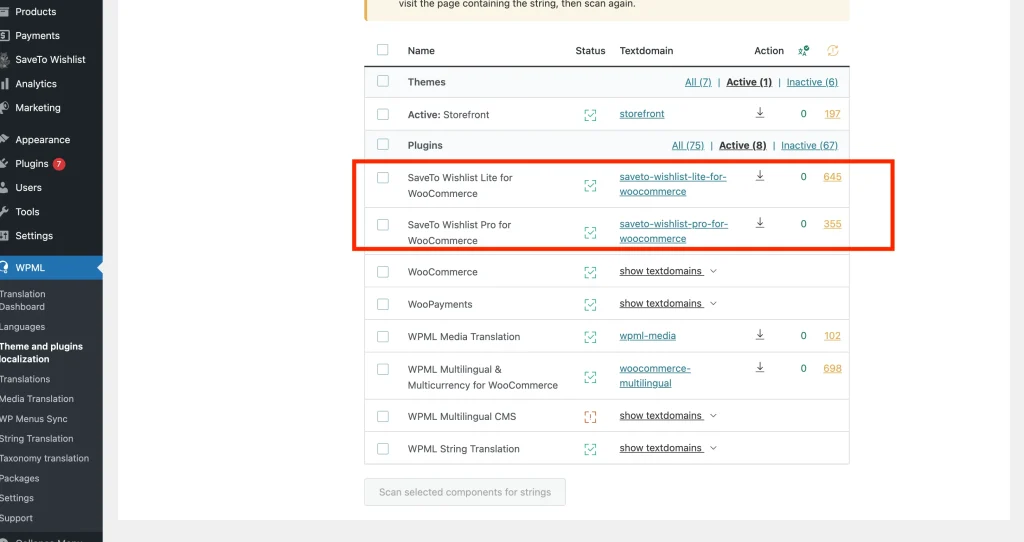Open Plugins in the admin sidebar
1024x542 pixels.
[31, 163]
